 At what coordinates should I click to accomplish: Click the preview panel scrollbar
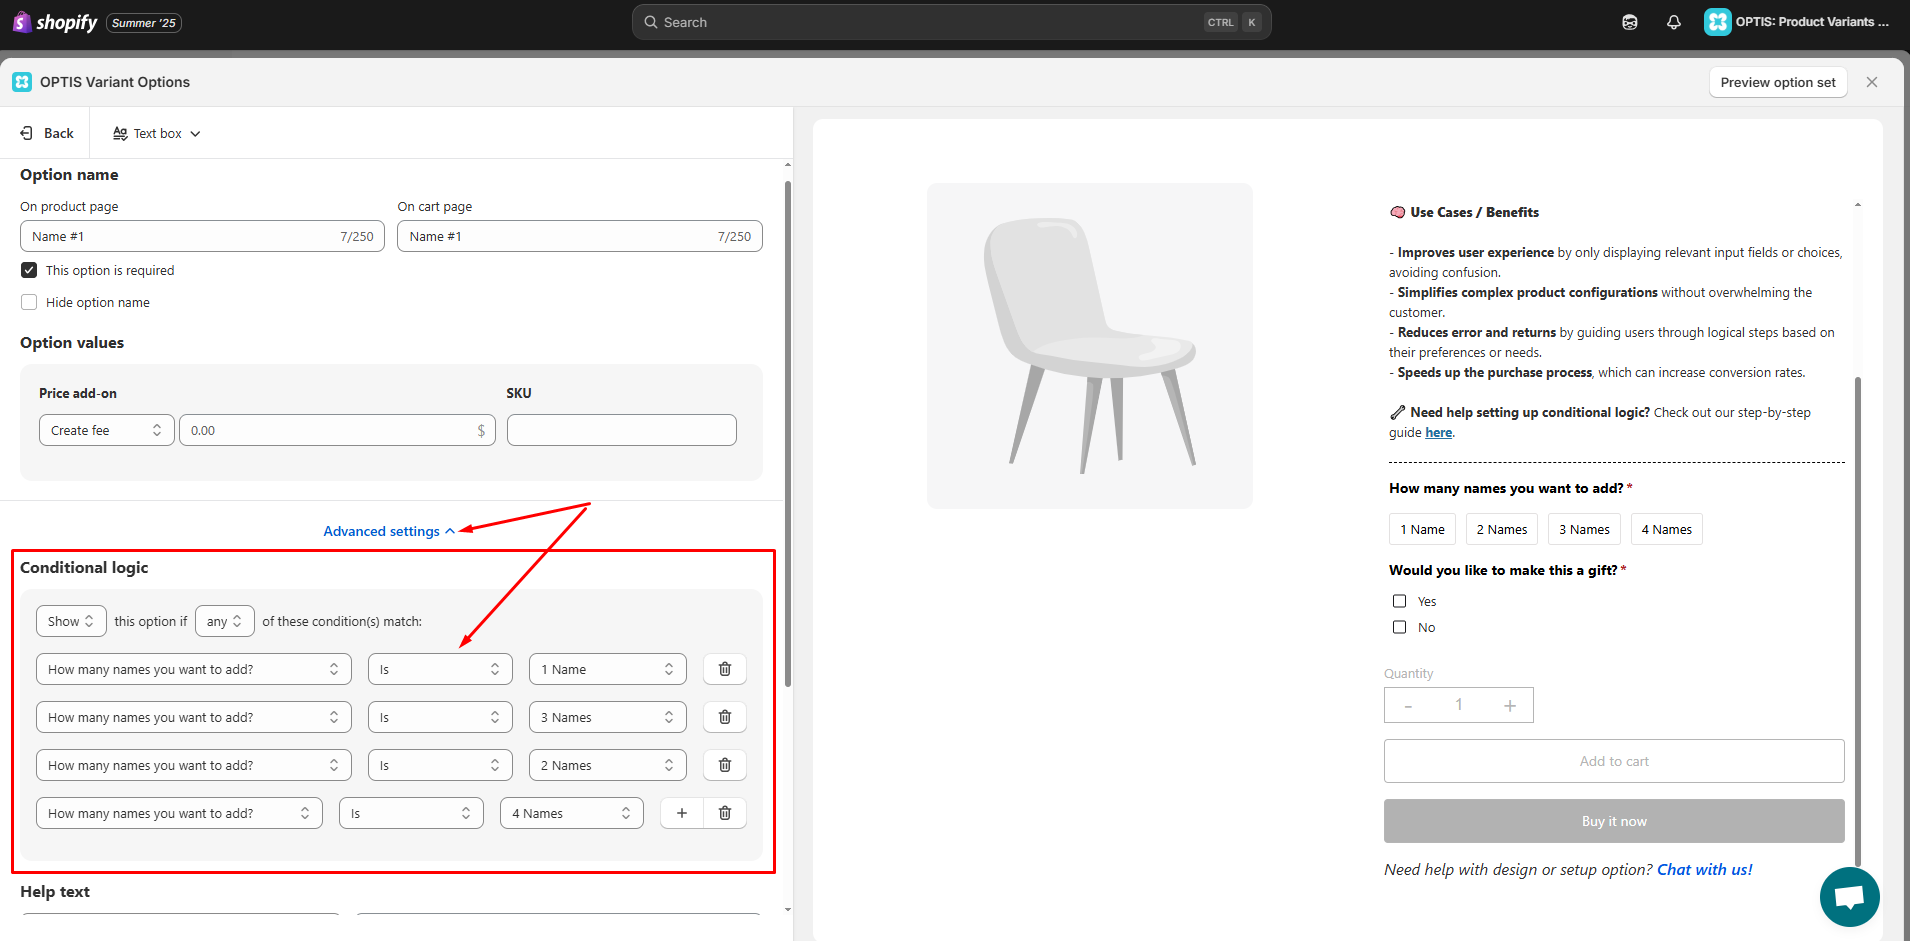(x=1858, y=620)
